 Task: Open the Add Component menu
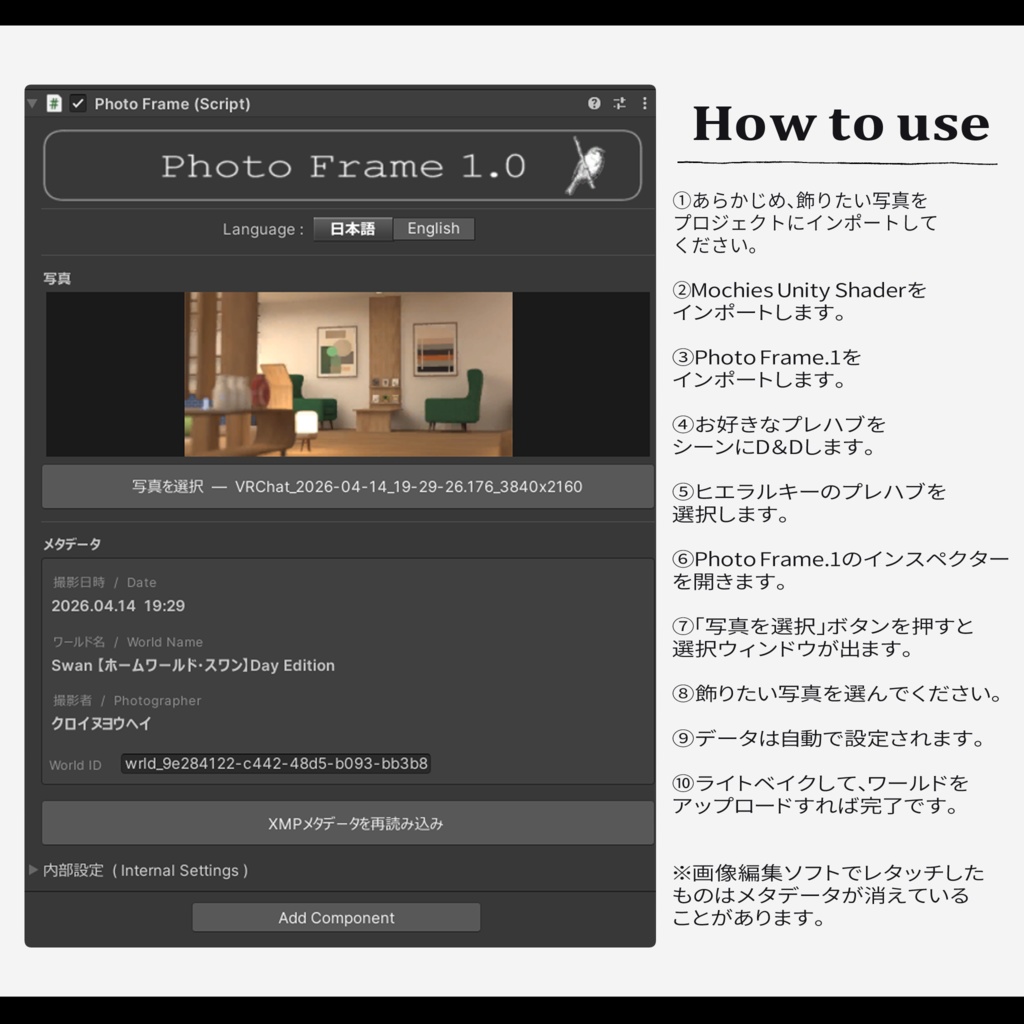337,917
